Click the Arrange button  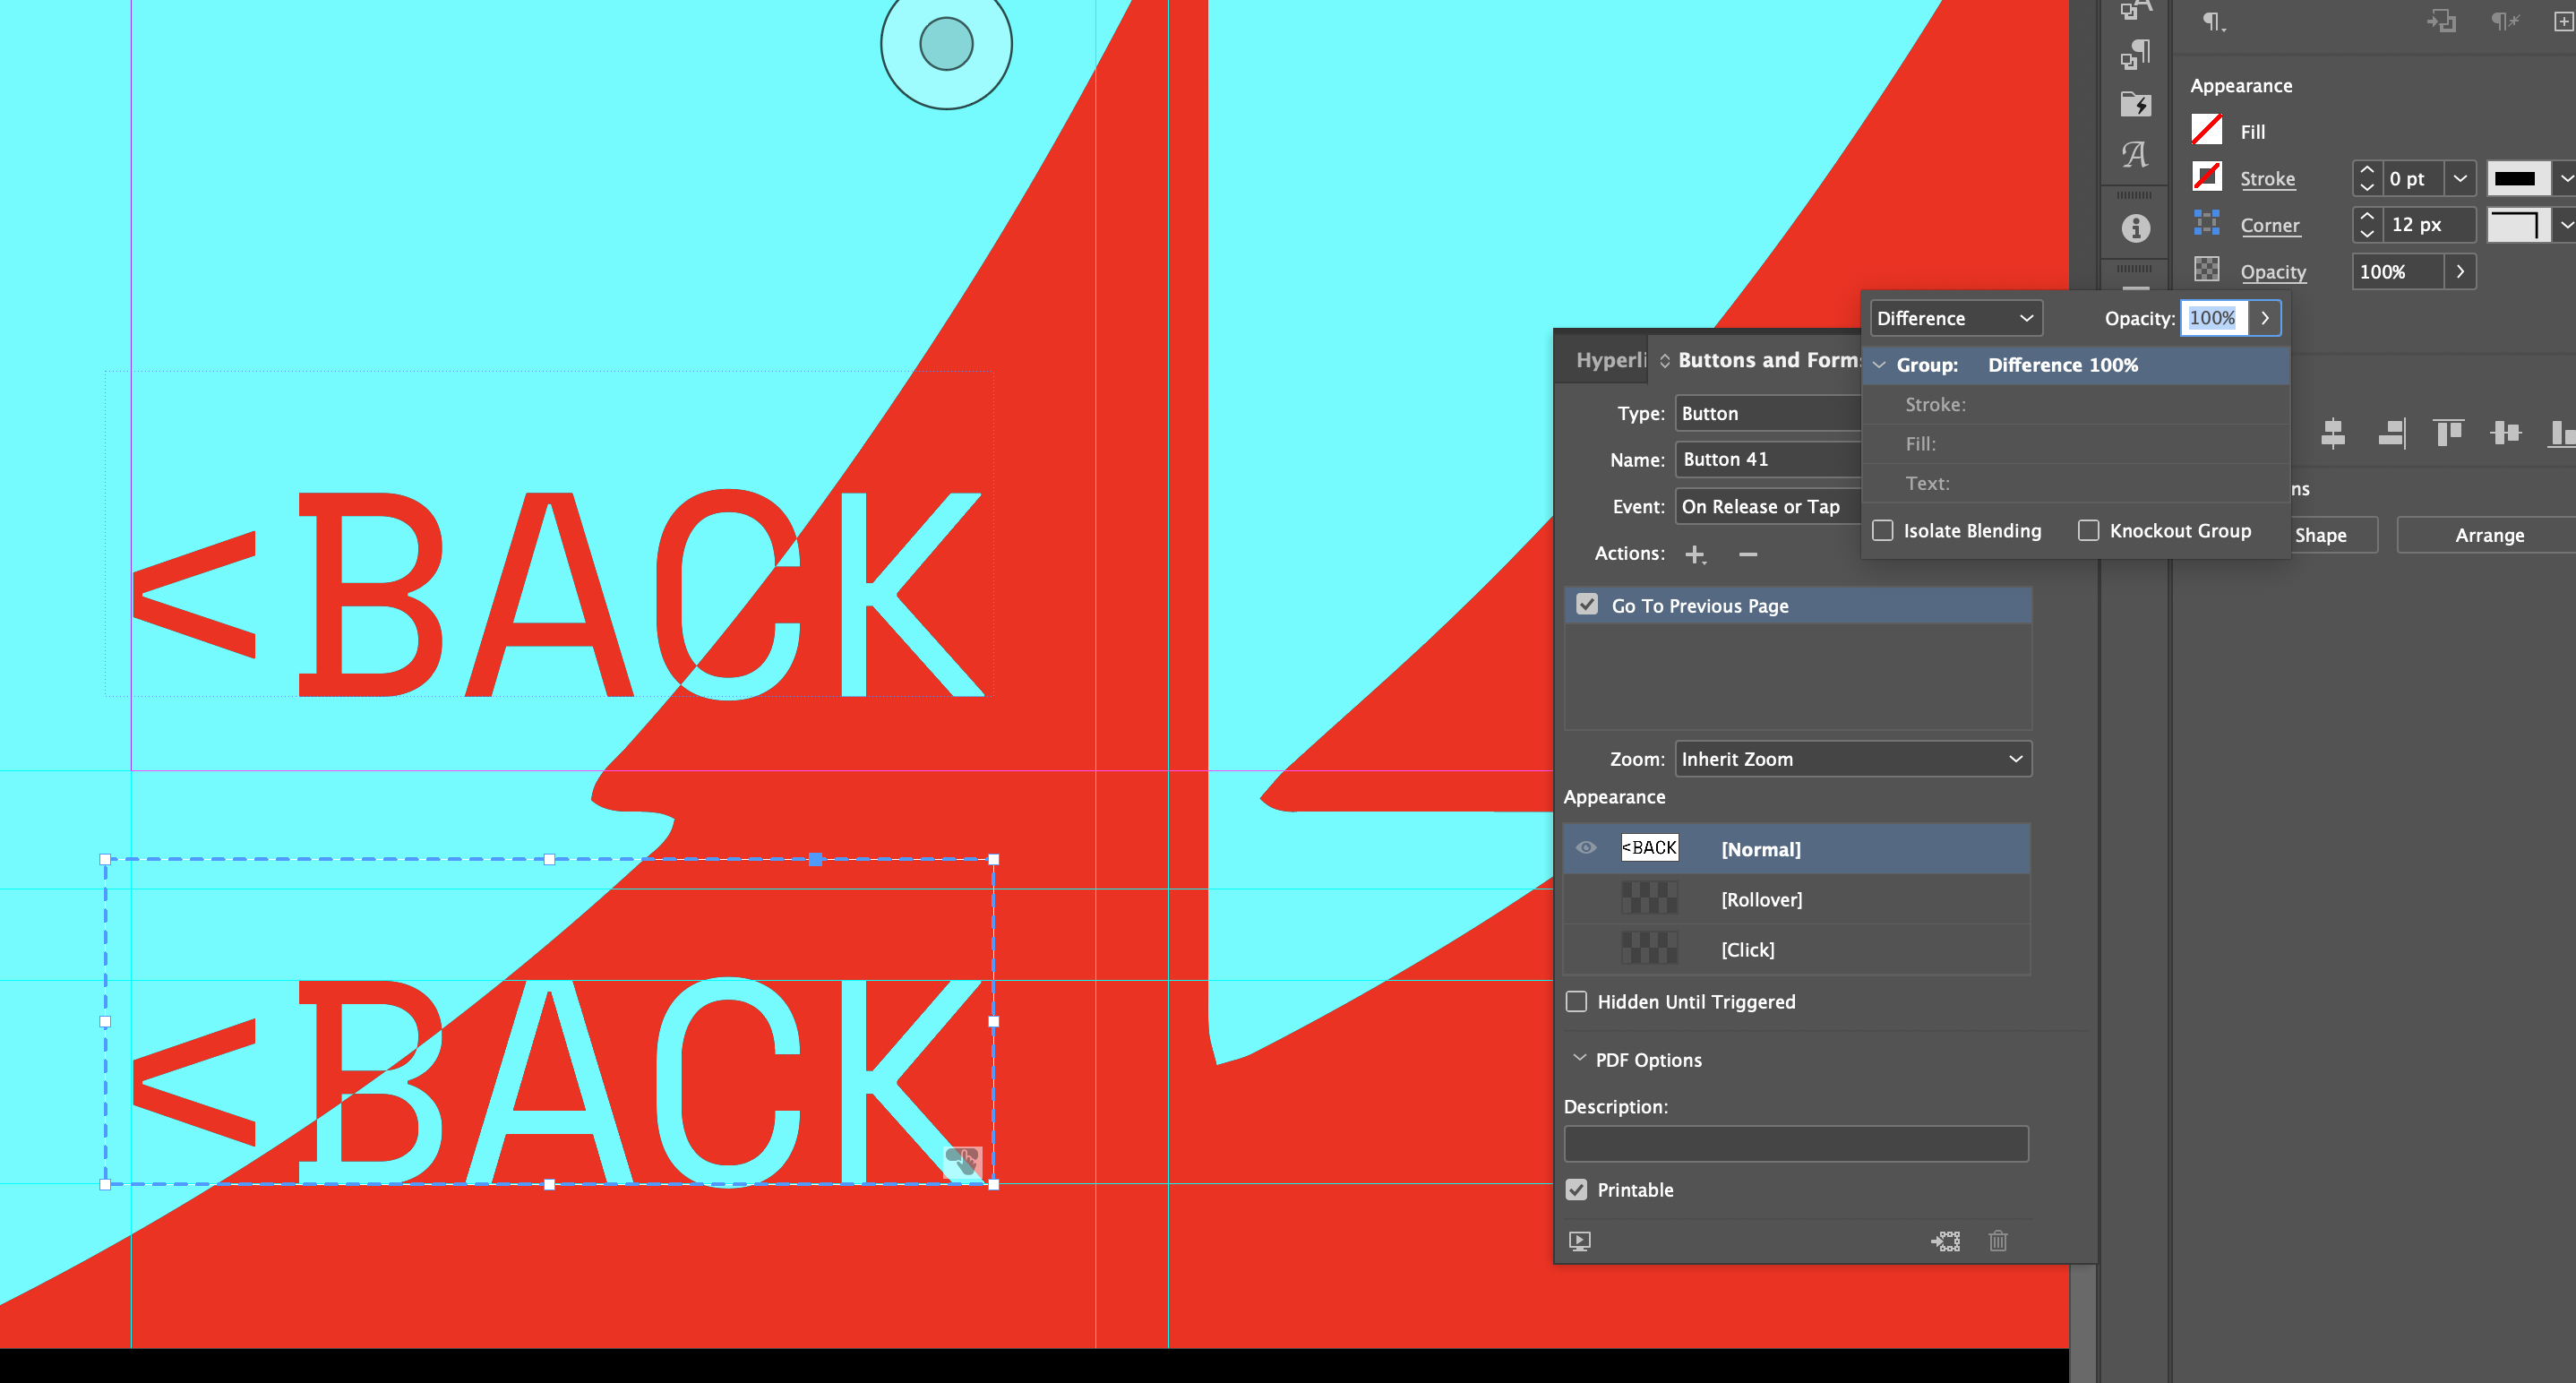2487,535
